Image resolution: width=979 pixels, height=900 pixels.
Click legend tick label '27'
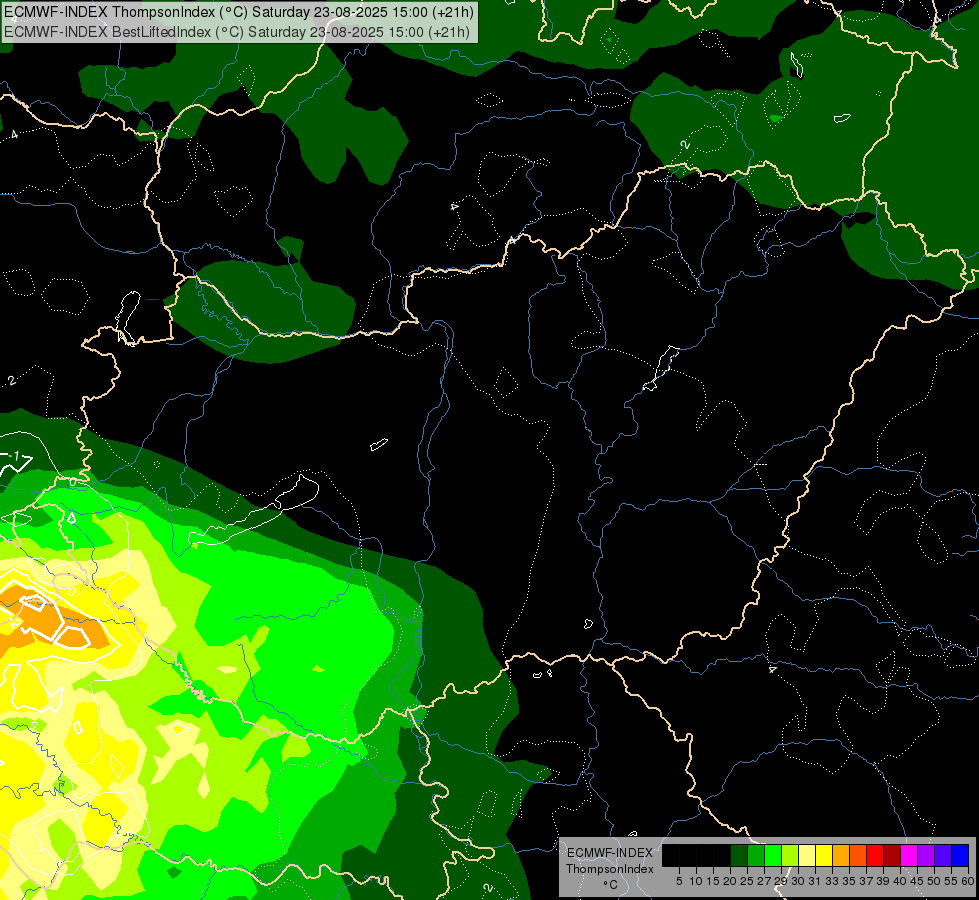[x=764, y=881]
